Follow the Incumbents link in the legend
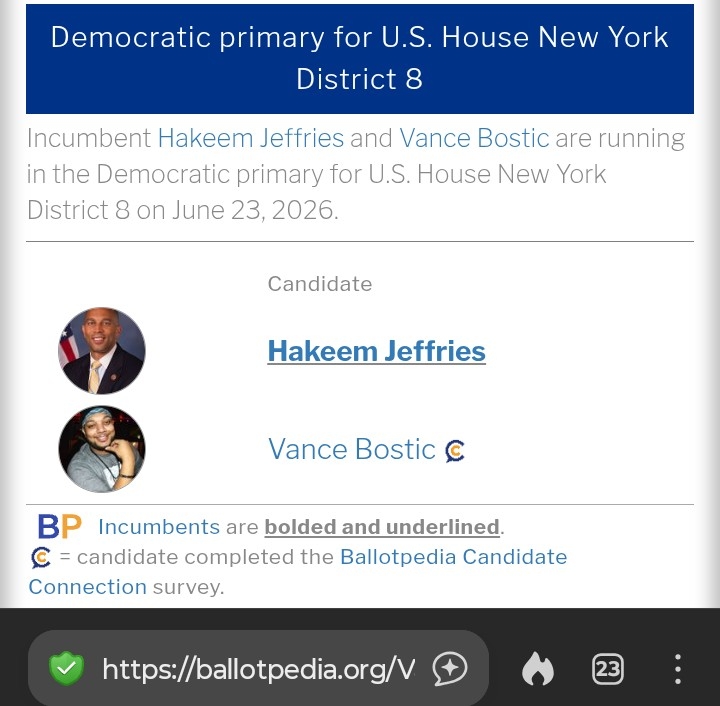The width and height of the screenshot is (720, 706). point(159,526)
